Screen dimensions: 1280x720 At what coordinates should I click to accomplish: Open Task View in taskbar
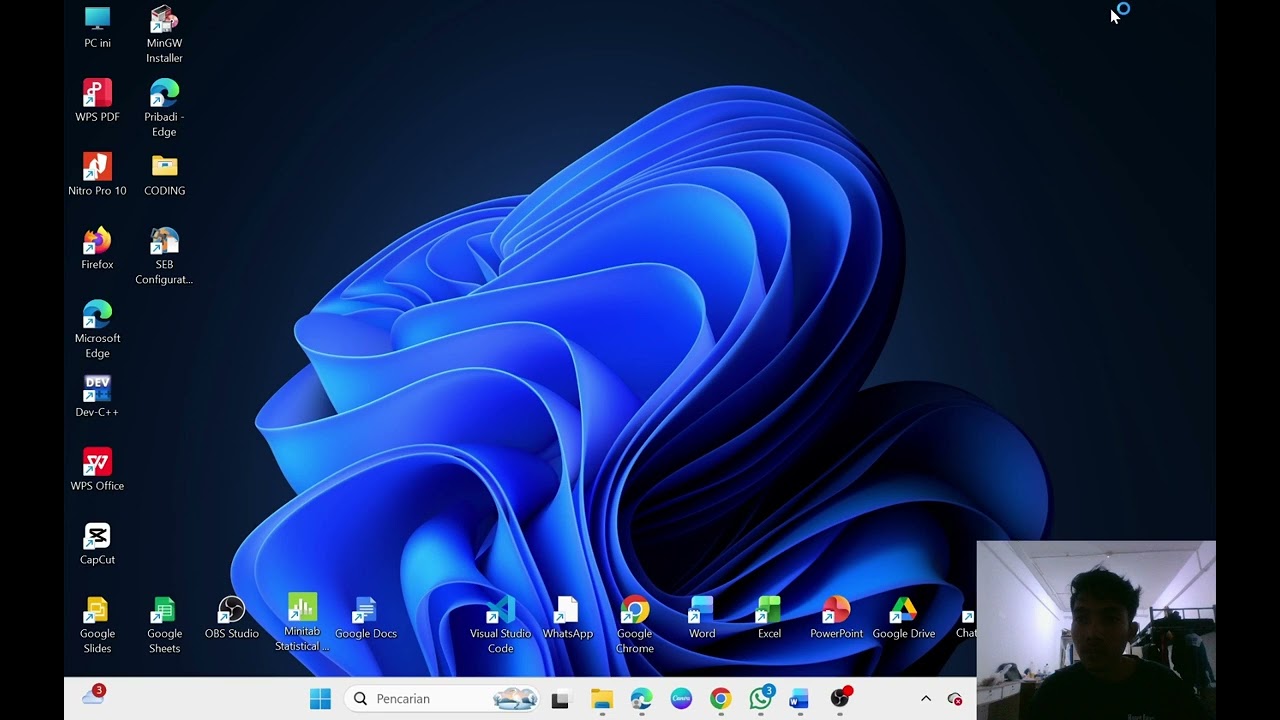click(560, 699)
